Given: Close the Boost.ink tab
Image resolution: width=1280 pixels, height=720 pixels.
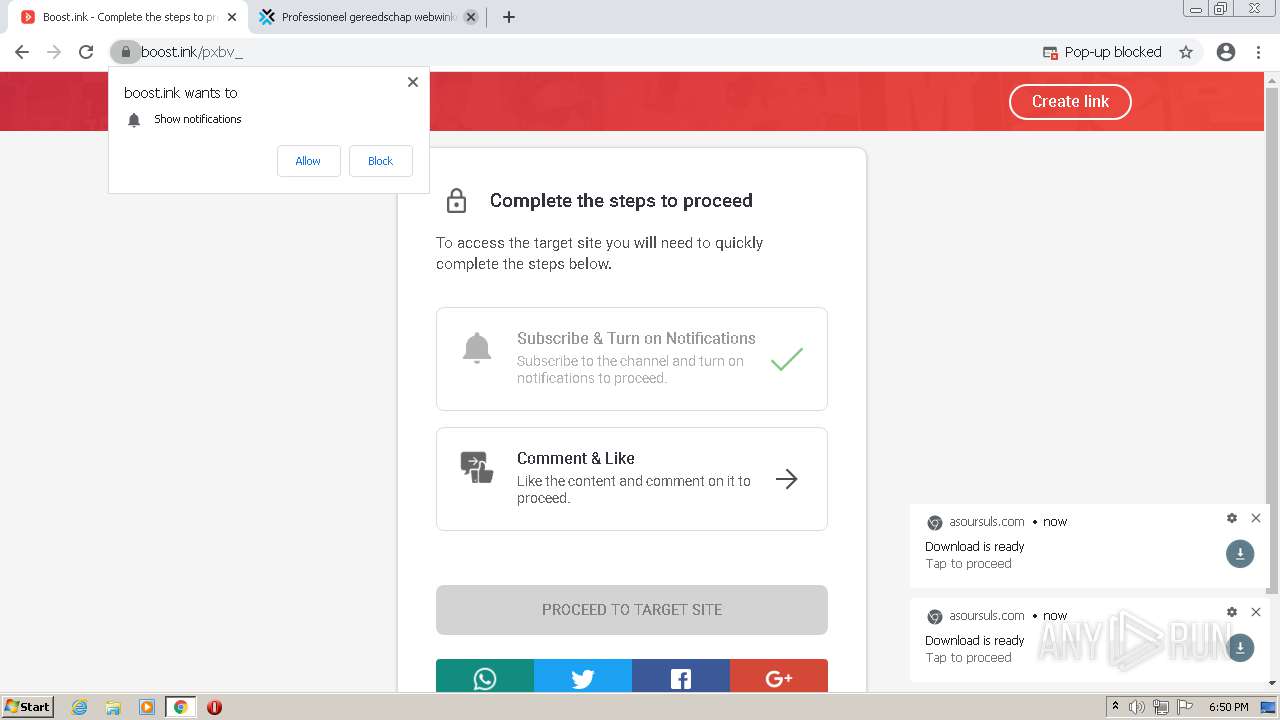Looking at the screenshot, I should (x=232, y=17).
